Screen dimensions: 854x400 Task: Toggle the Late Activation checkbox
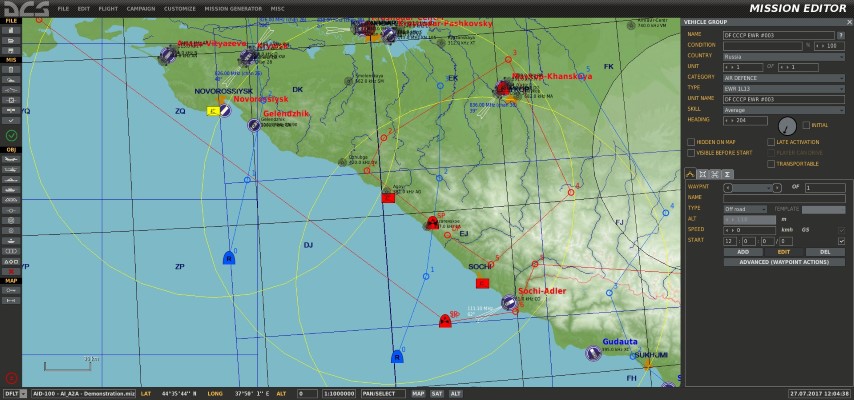[x=771, y=142]
